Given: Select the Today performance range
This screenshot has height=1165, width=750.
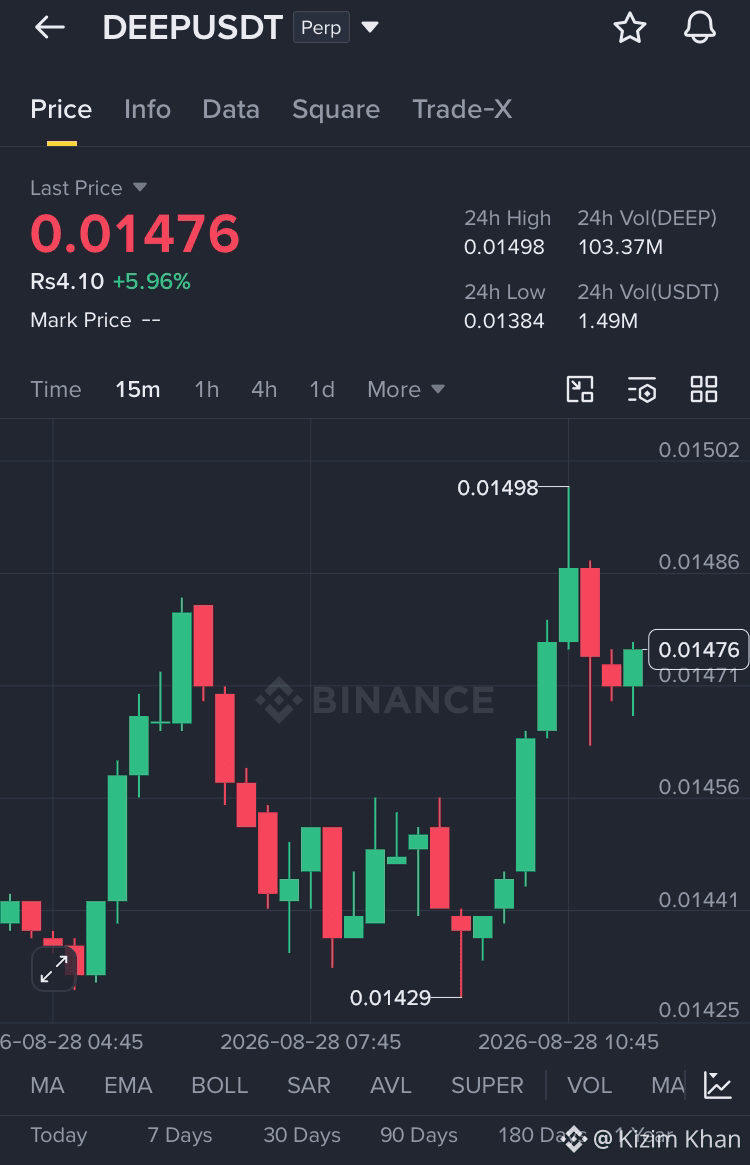Looking at the screenshot, I should tap(59, 1135).
